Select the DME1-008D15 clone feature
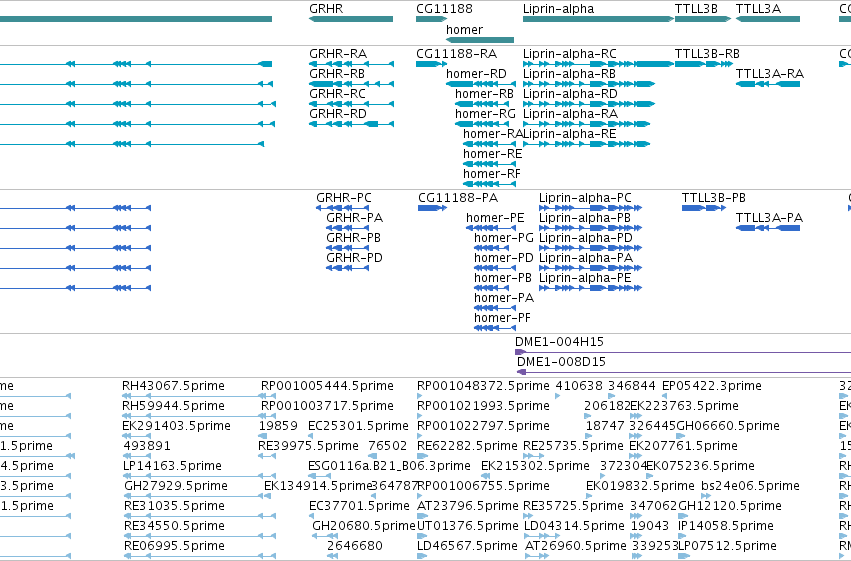 pyautogui.click(x=684, y=372)
